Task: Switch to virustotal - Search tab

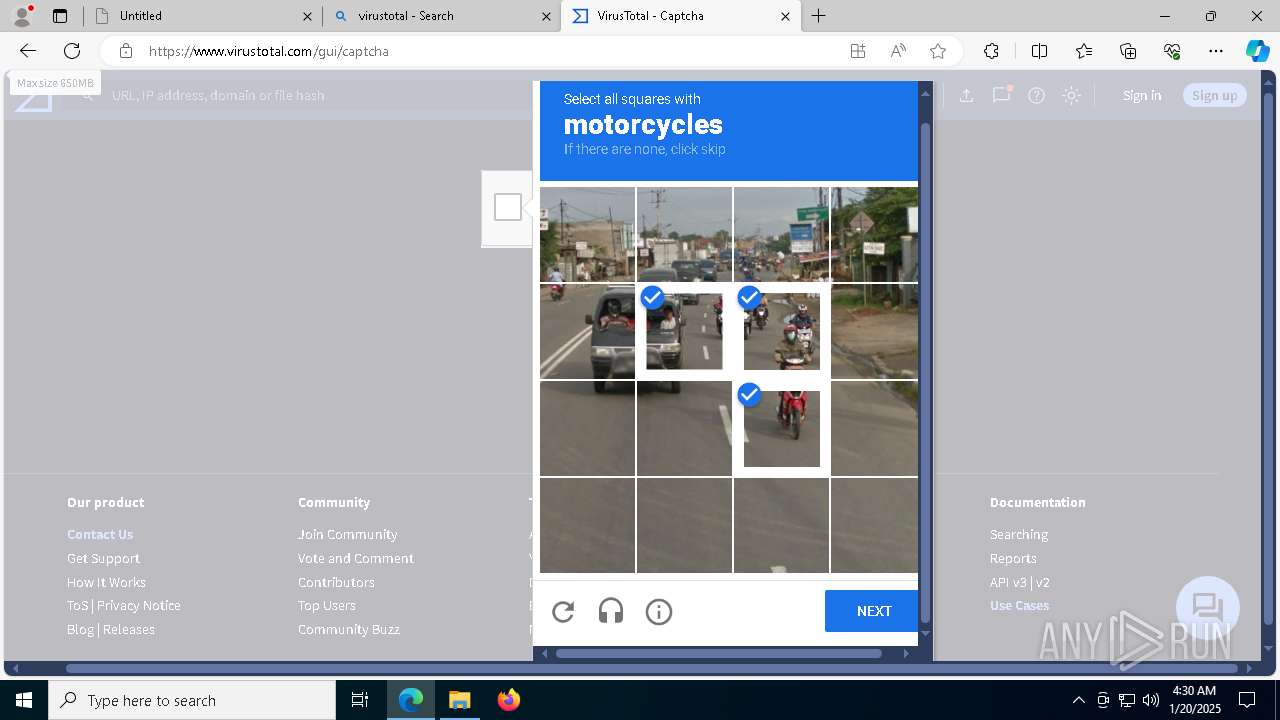Action: [441, 16]
